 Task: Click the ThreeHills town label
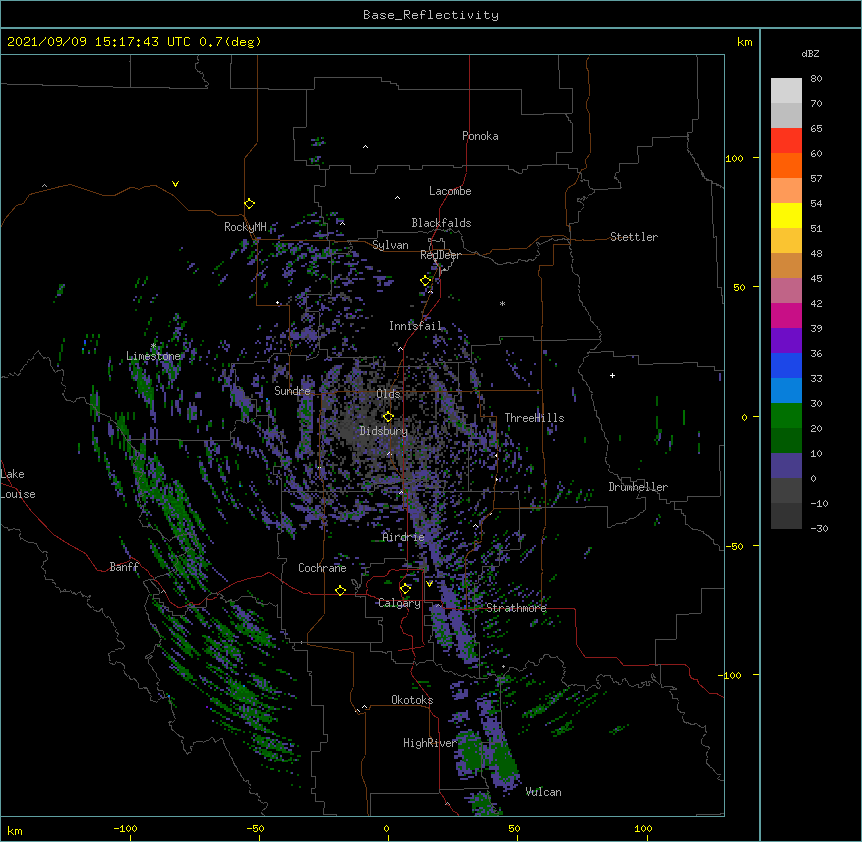point(534,418)
